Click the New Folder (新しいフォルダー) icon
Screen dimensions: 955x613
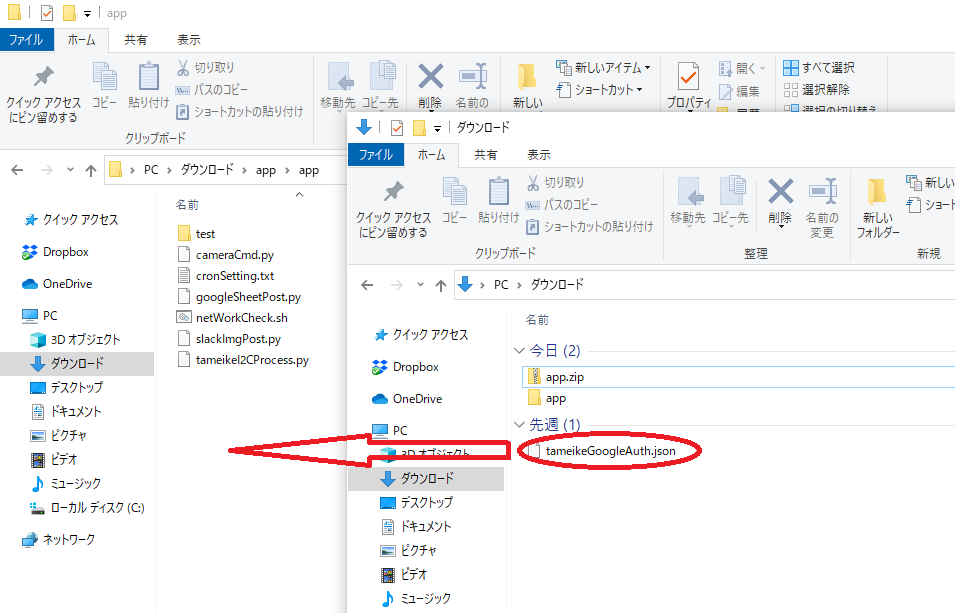[877, 192]
